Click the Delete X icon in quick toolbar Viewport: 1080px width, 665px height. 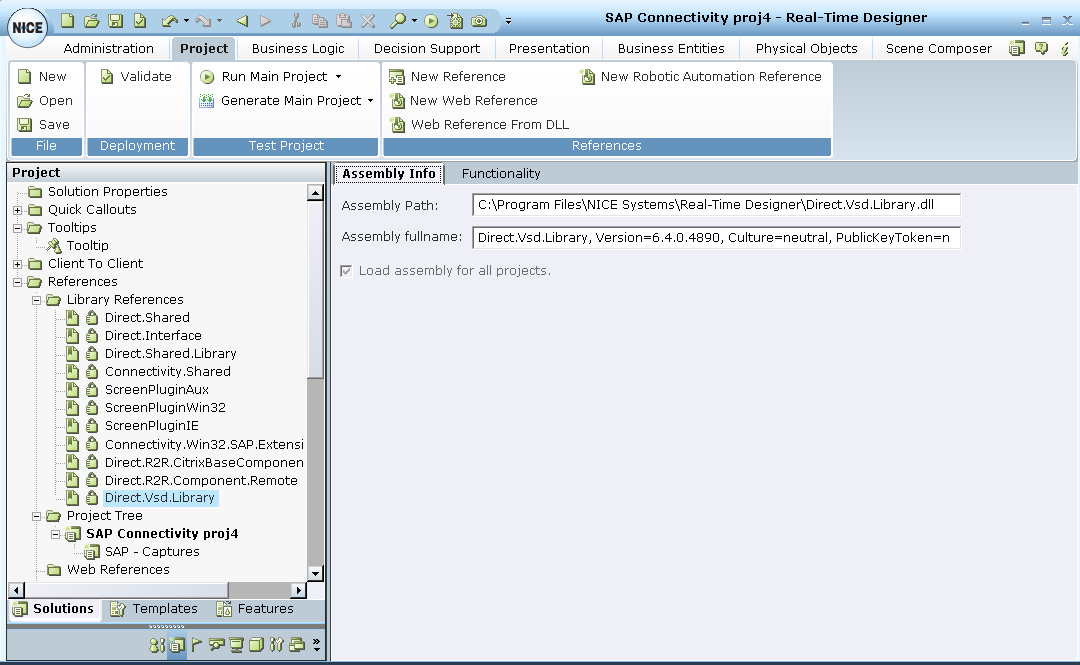(368, 21)
